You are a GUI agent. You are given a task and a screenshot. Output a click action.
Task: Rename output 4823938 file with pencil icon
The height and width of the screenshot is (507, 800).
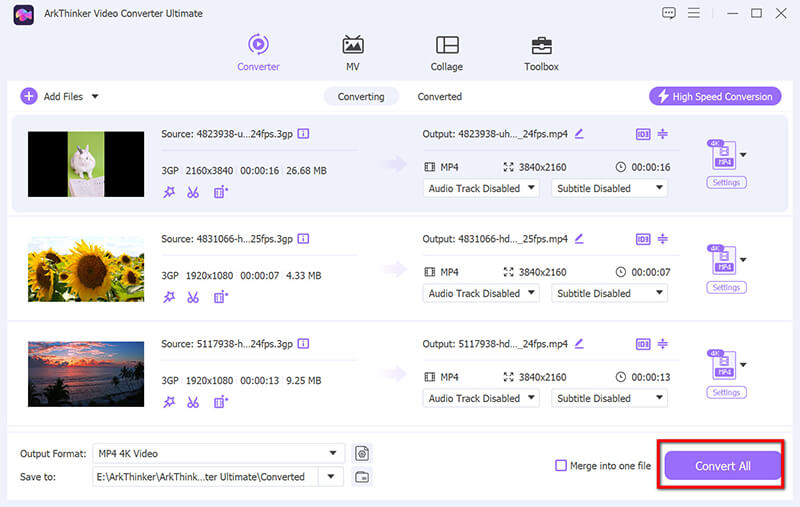point(579,134)
